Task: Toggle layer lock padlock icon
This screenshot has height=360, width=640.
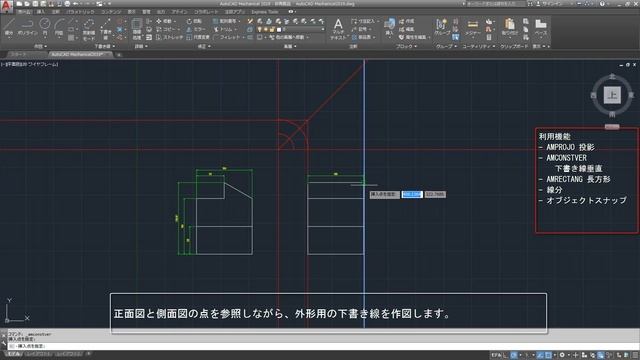Action: 272,29
